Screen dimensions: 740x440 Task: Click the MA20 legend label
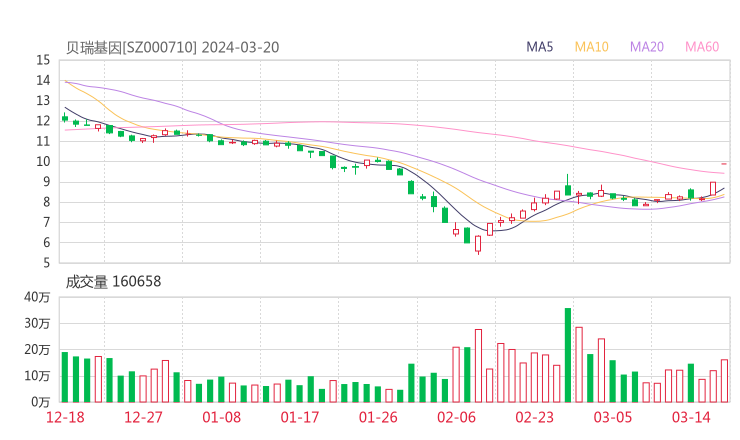point(647,47)
